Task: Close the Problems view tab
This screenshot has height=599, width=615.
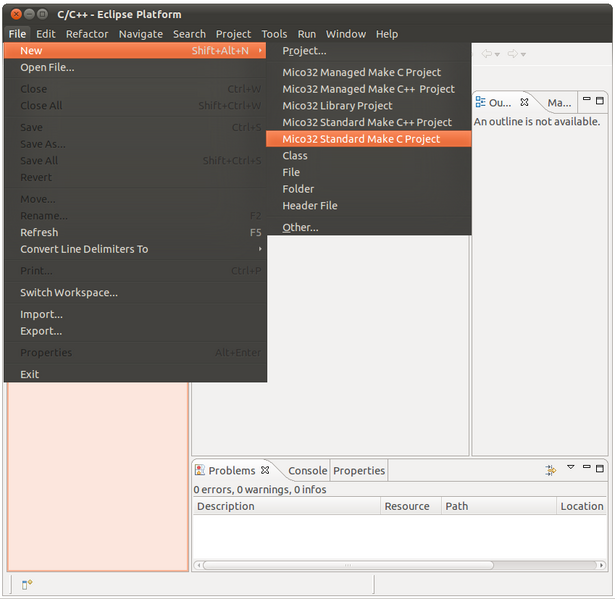Action: tap(265, 470)
